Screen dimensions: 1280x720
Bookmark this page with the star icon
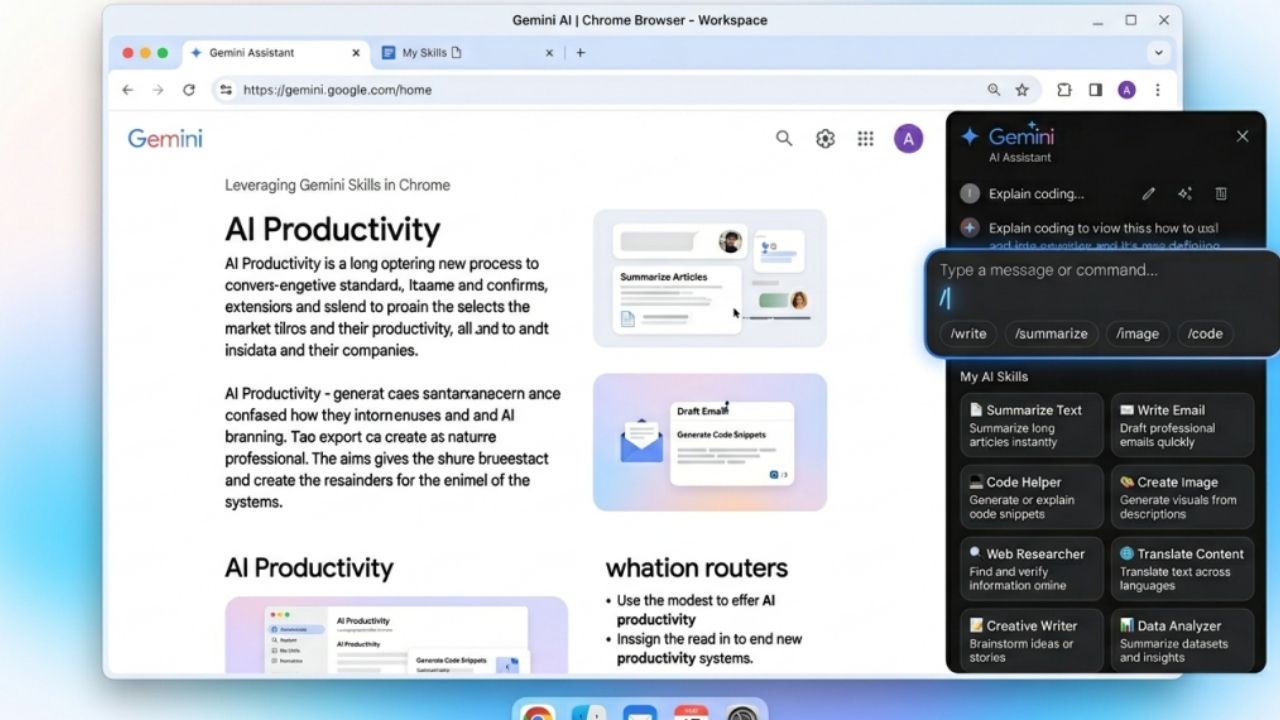point(1022,90)
